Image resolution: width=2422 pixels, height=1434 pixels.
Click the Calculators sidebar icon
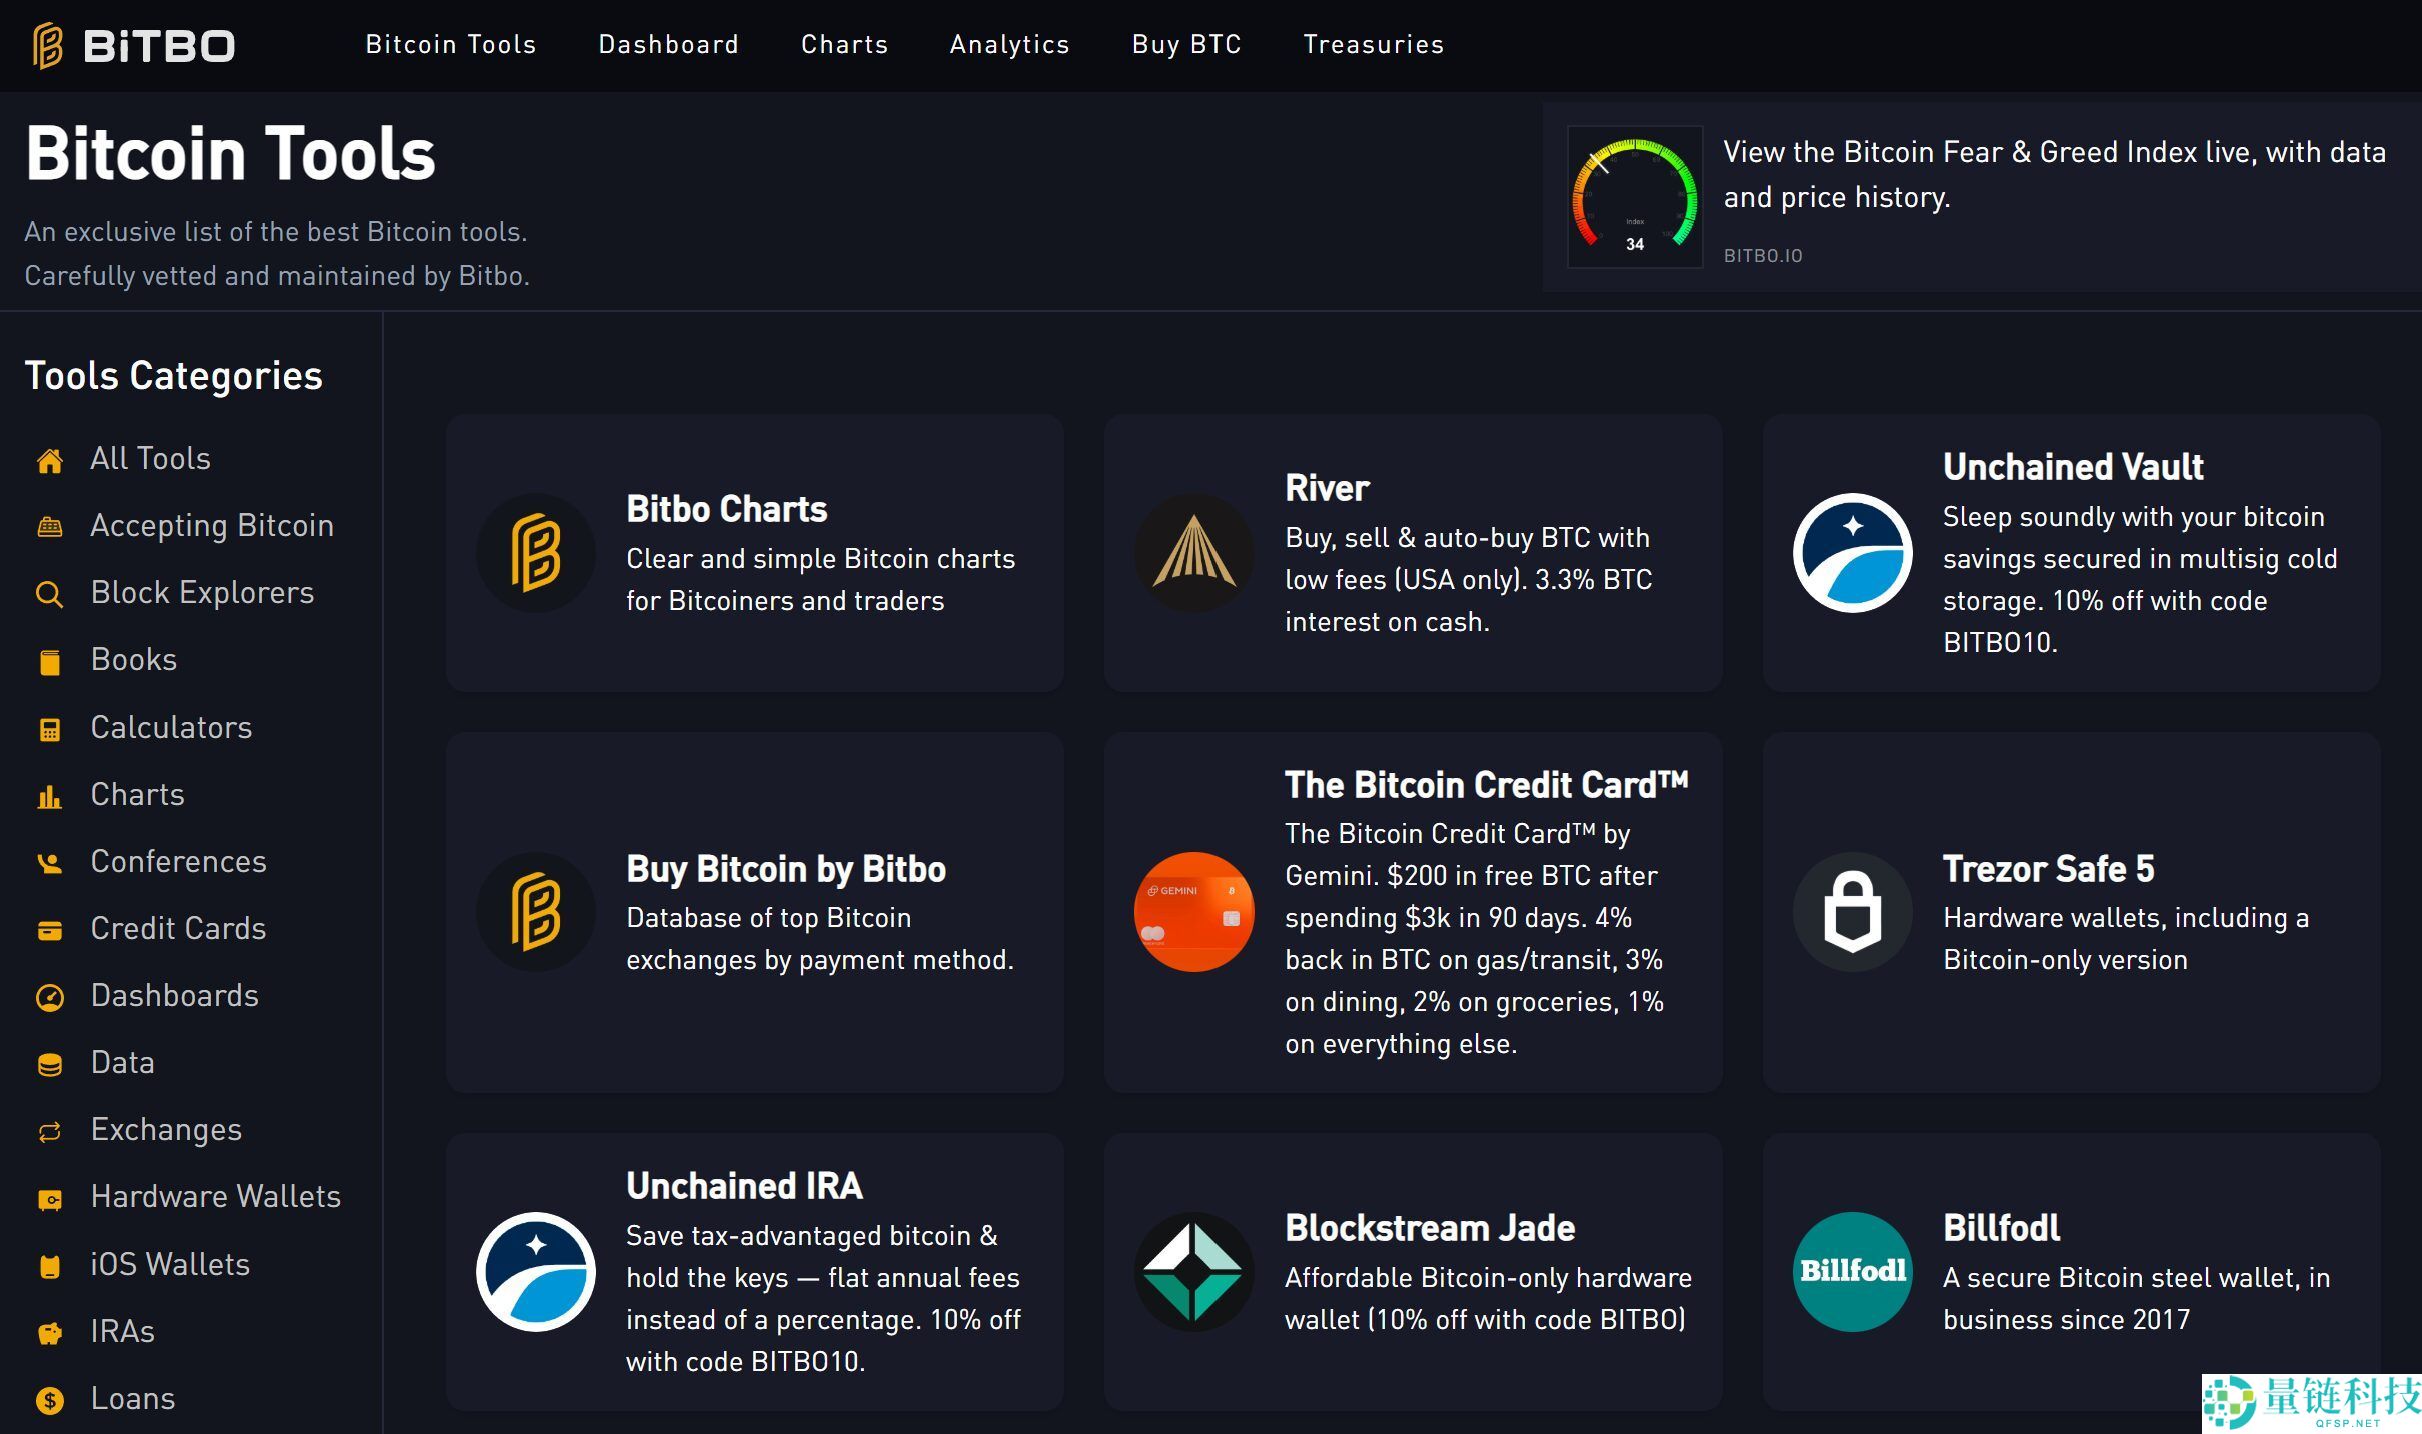pyautogui.click(x=49, y=729)
